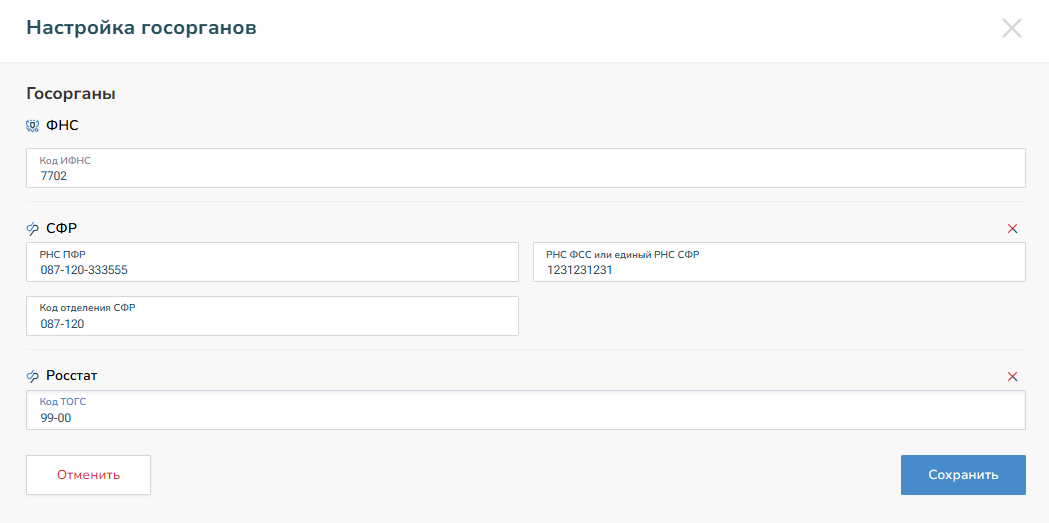The image size is (1049, 523).
Task: Cancel changes with the Отменить button
Action: coord(88,475)
